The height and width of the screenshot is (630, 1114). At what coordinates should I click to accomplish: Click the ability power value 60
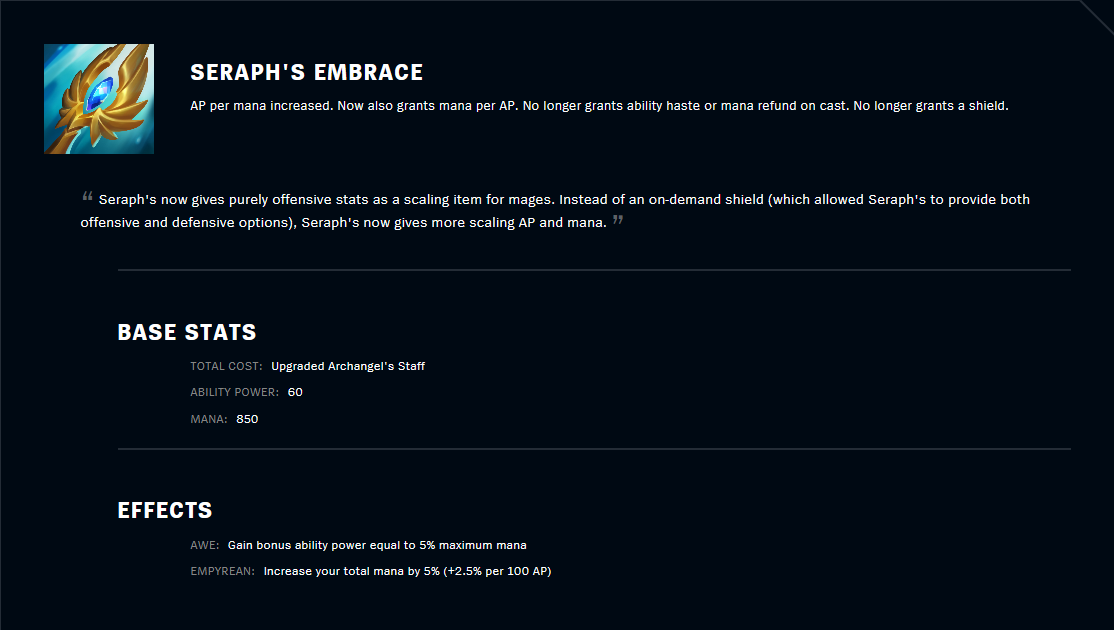pos(295,392)
